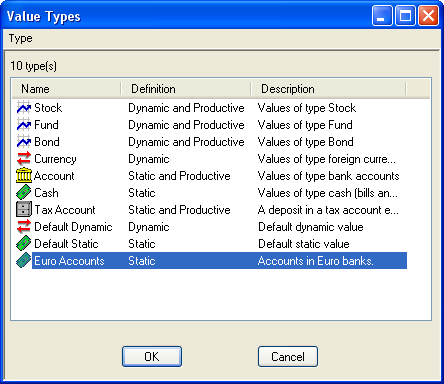This screenshot has width=444, height=384.
Task: Click the Cash green bill icon
Action: (x=24, y=193)
